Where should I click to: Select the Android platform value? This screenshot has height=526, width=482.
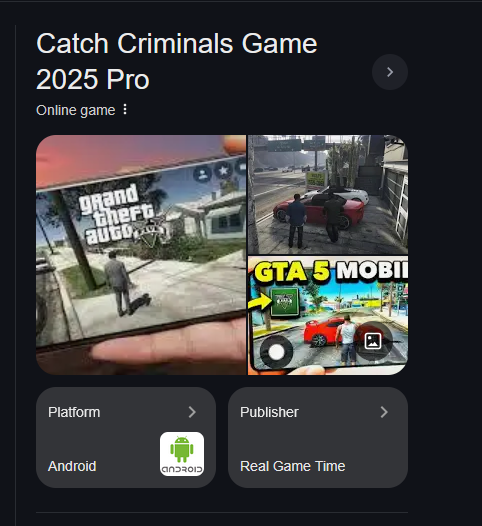(x=72, y=466)
